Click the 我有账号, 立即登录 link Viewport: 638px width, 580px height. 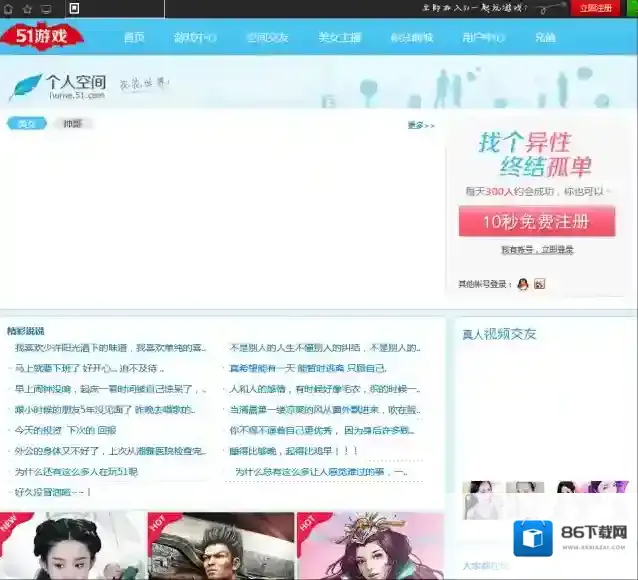tap(537, 250)
